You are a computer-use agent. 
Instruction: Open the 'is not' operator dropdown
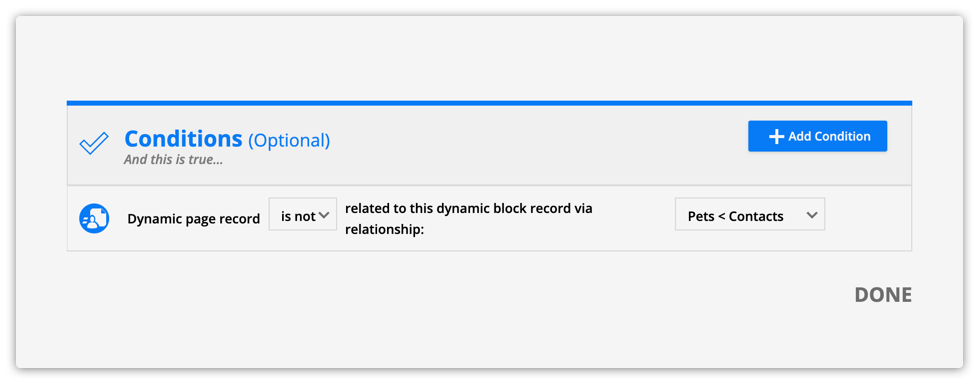303,214
